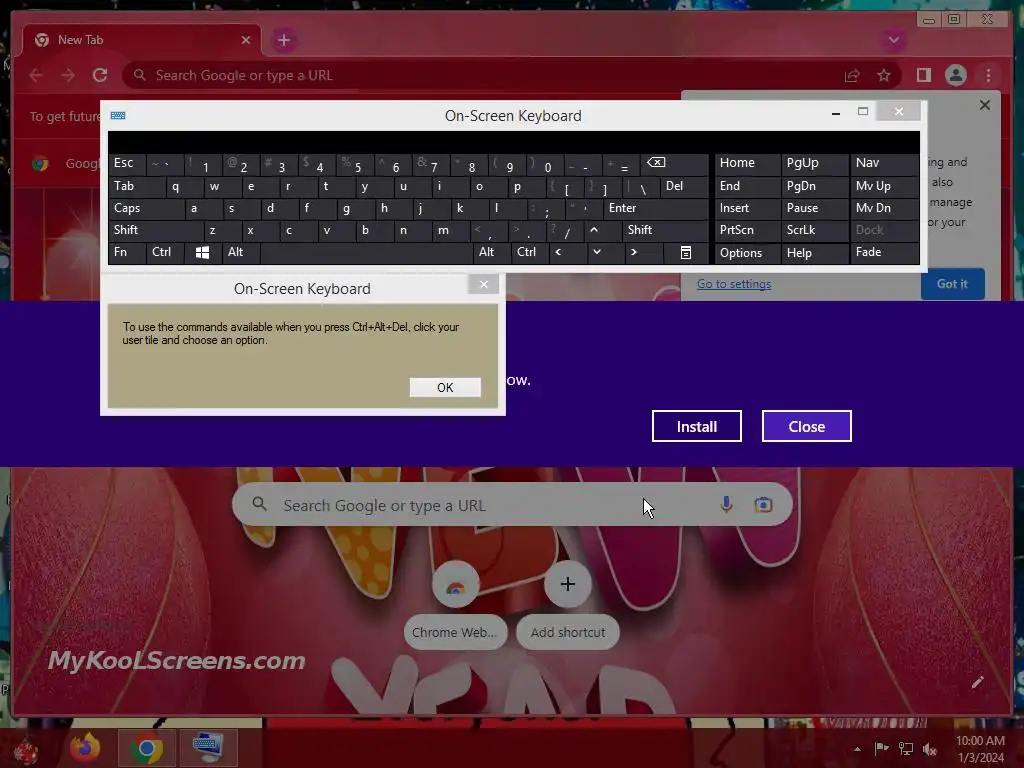Click the Mv Up key
Viewport: 1024px width, 768px height.
[x=884, y=187]
